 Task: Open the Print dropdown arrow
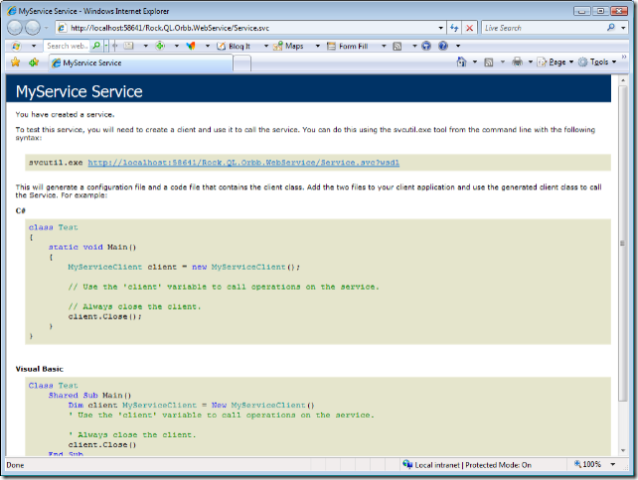(x=530, y=62)
